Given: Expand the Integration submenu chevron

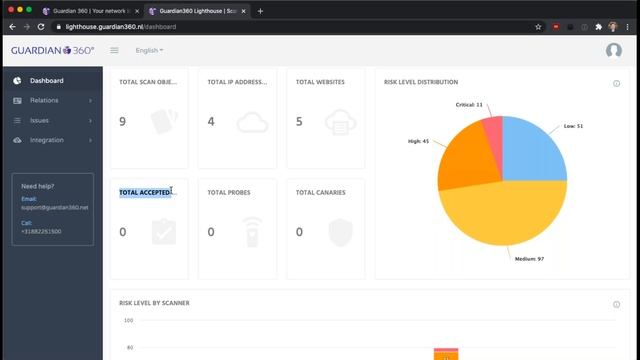Looking at the screenshot, I should pyautogui.click(x=90, y=140).
